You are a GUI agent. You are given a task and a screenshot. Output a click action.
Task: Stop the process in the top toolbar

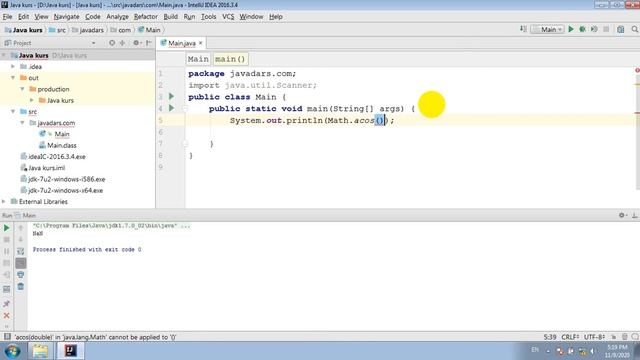click(x=606, y=29)
